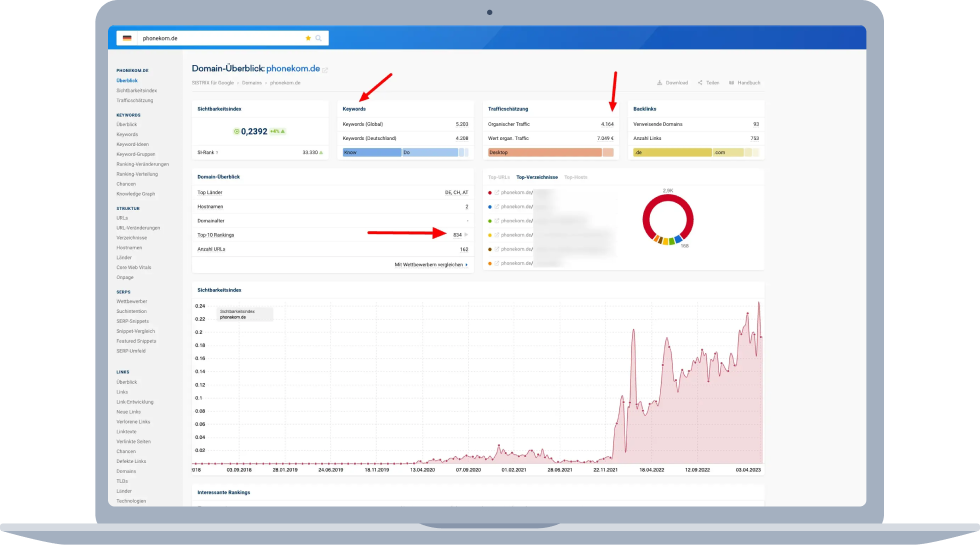Click external link icon of first directory row
Viewport: 980px width, 545px height.
tap(497, 192)
